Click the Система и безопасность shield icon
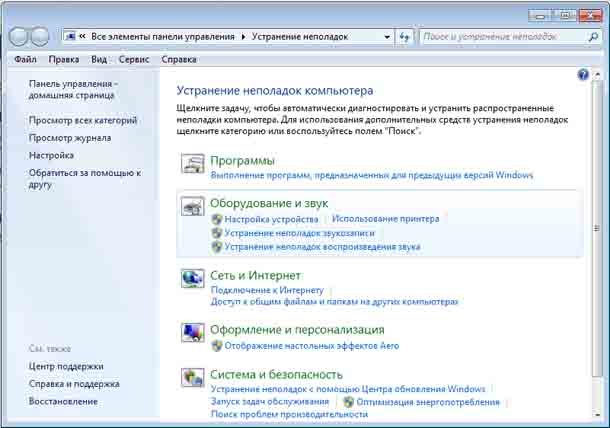Viewport: 610px width, 428px height. point(193,377)
